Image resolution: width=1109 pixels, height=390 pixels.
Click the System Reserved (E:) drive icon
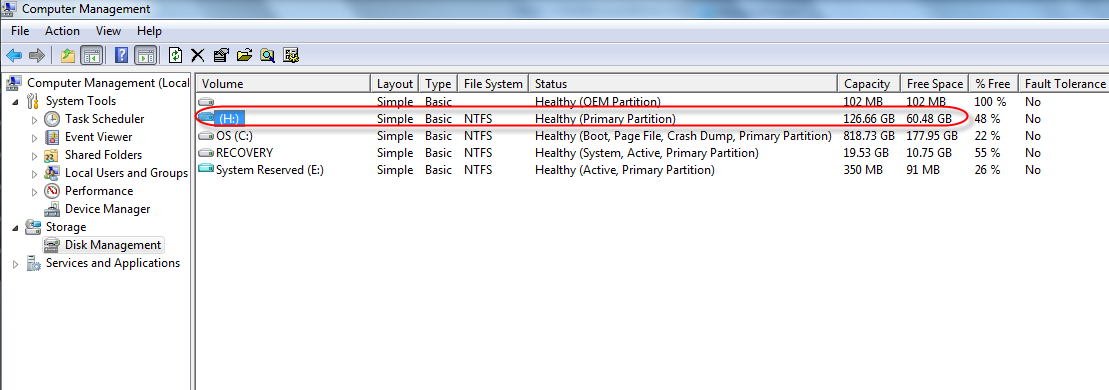tap(206, 169)
